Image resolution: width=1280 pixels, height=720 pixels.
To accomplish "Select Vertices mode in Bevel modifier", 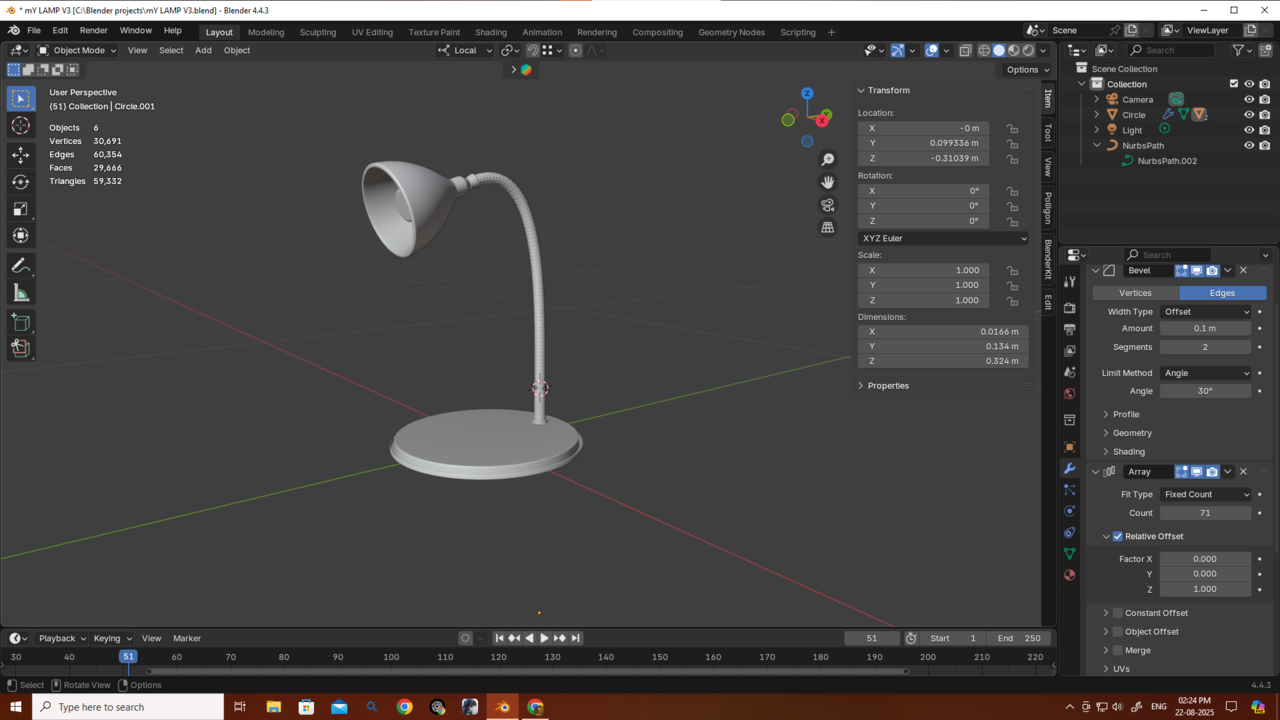I will coord(1135,293).
